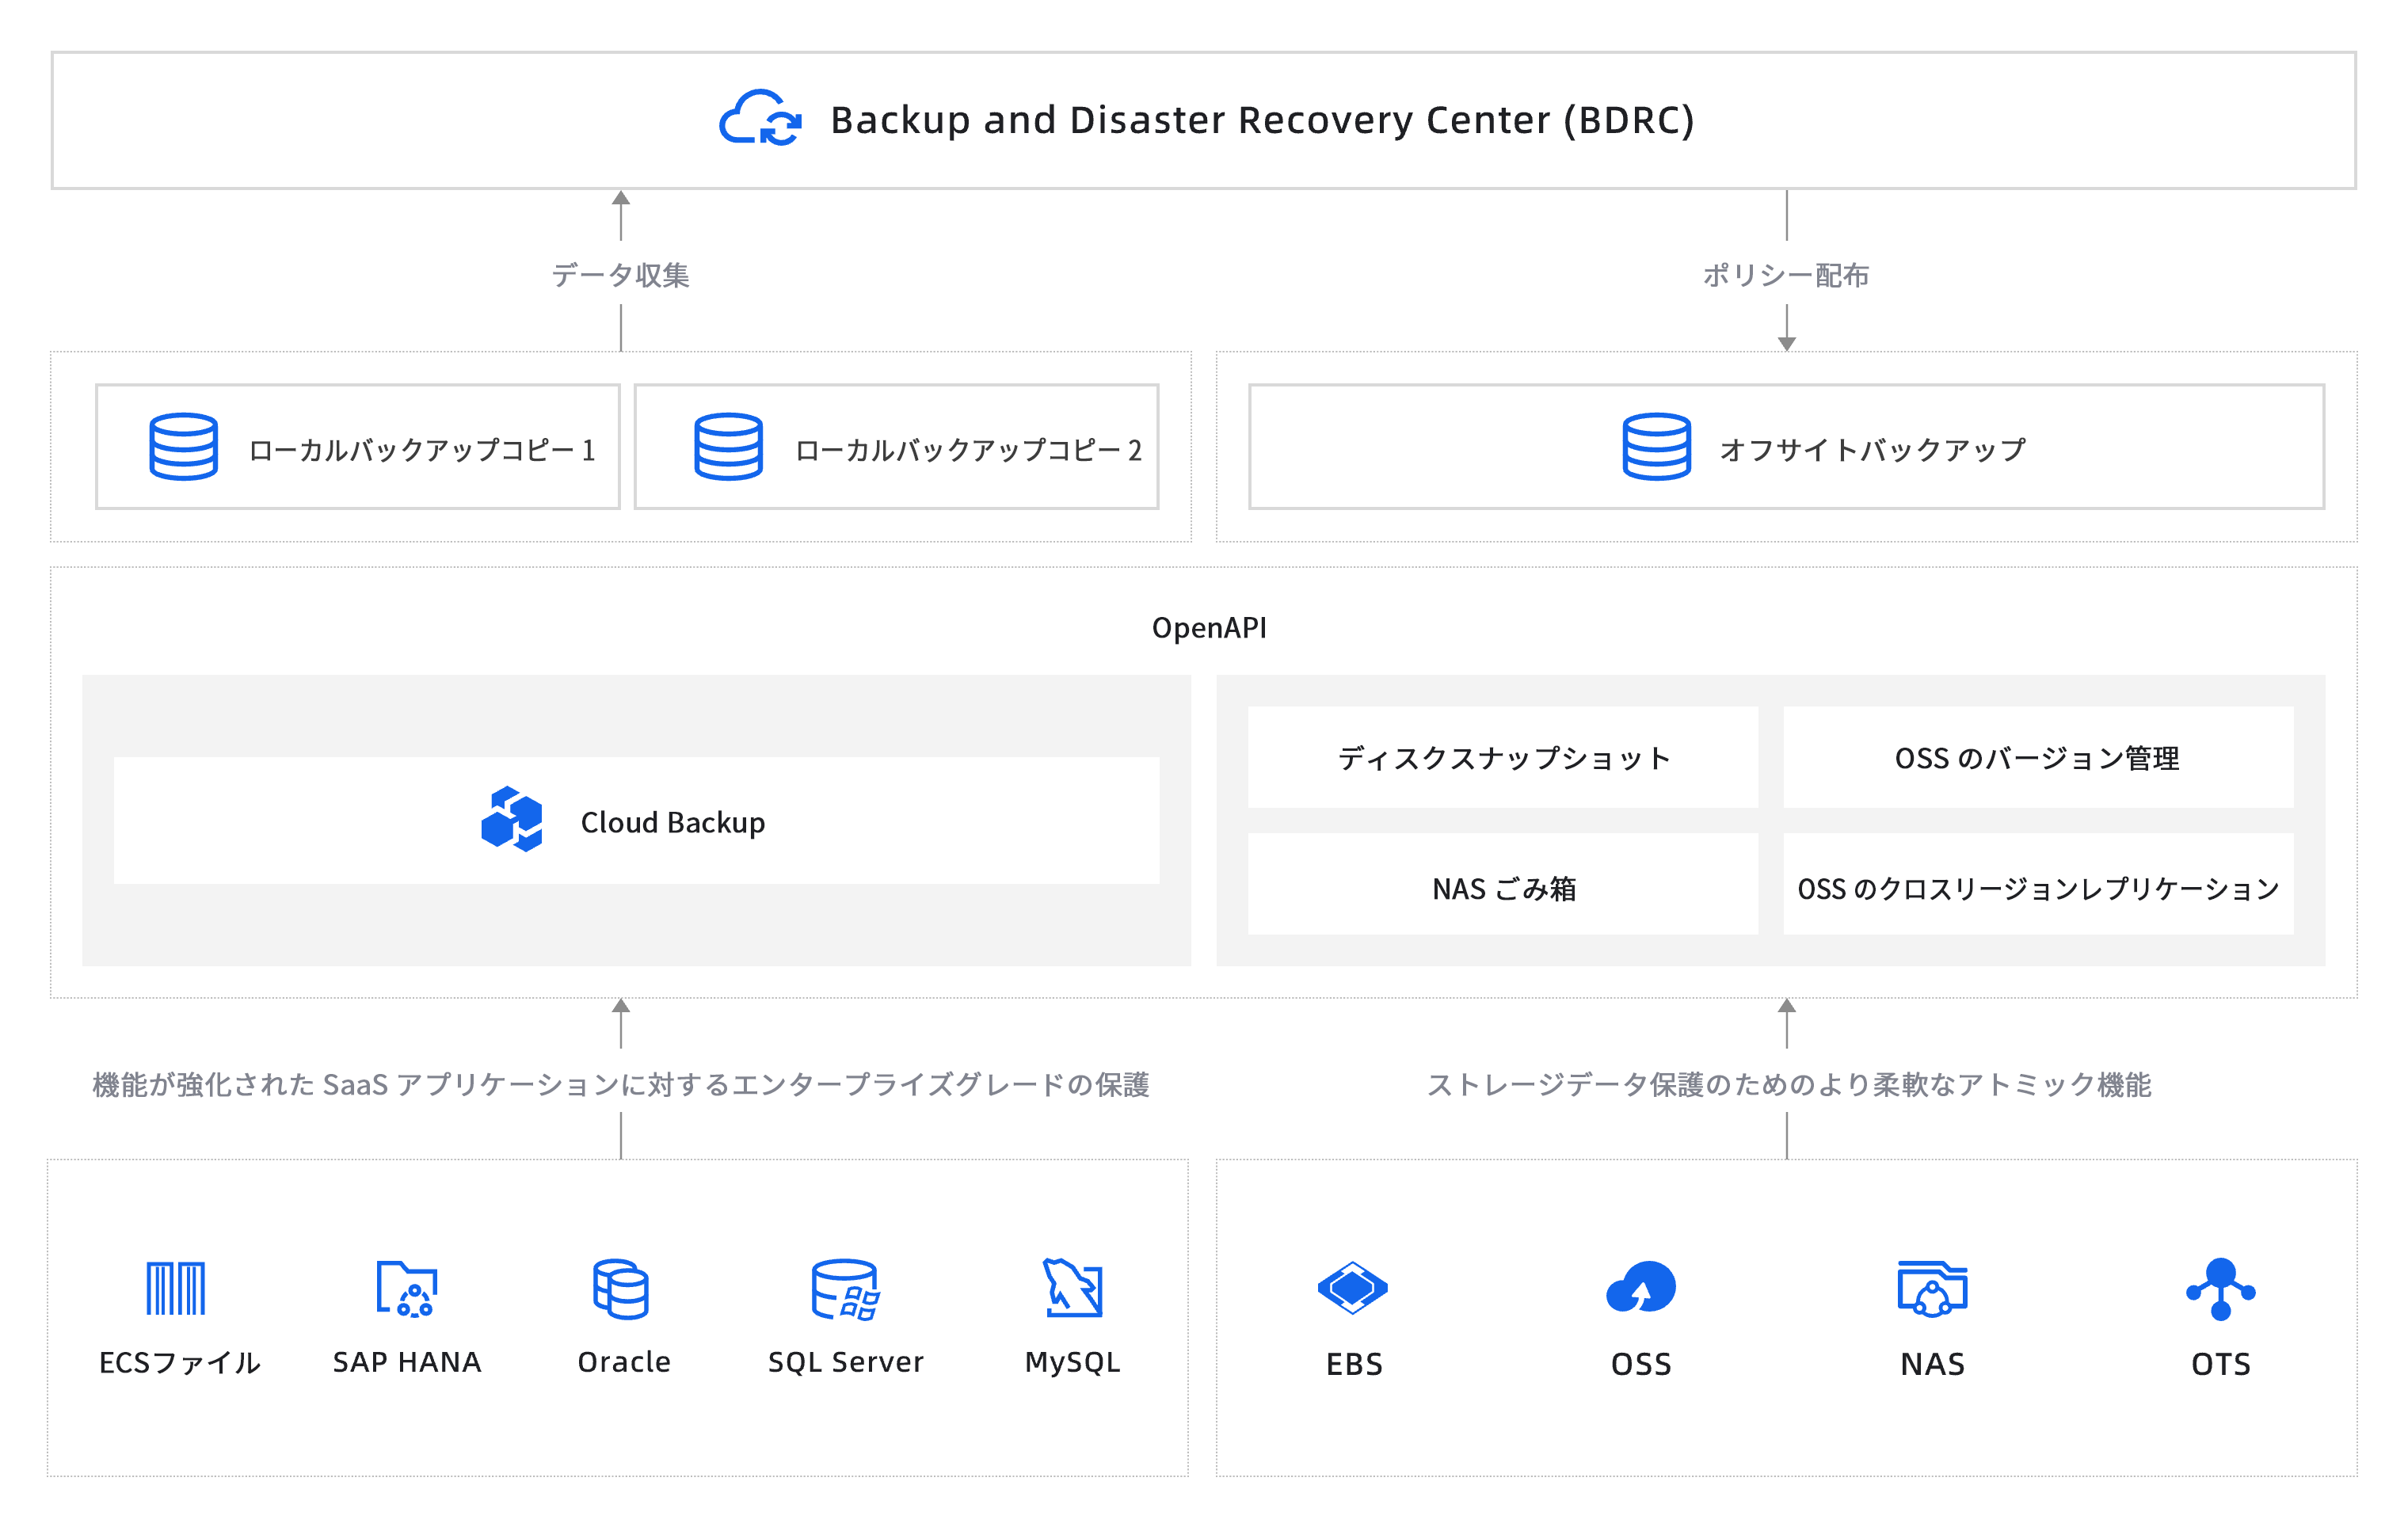Click the database icon for backup copy 1
The width and height of the screenshot is (2408, 1527).
click(x=183, y=447)
